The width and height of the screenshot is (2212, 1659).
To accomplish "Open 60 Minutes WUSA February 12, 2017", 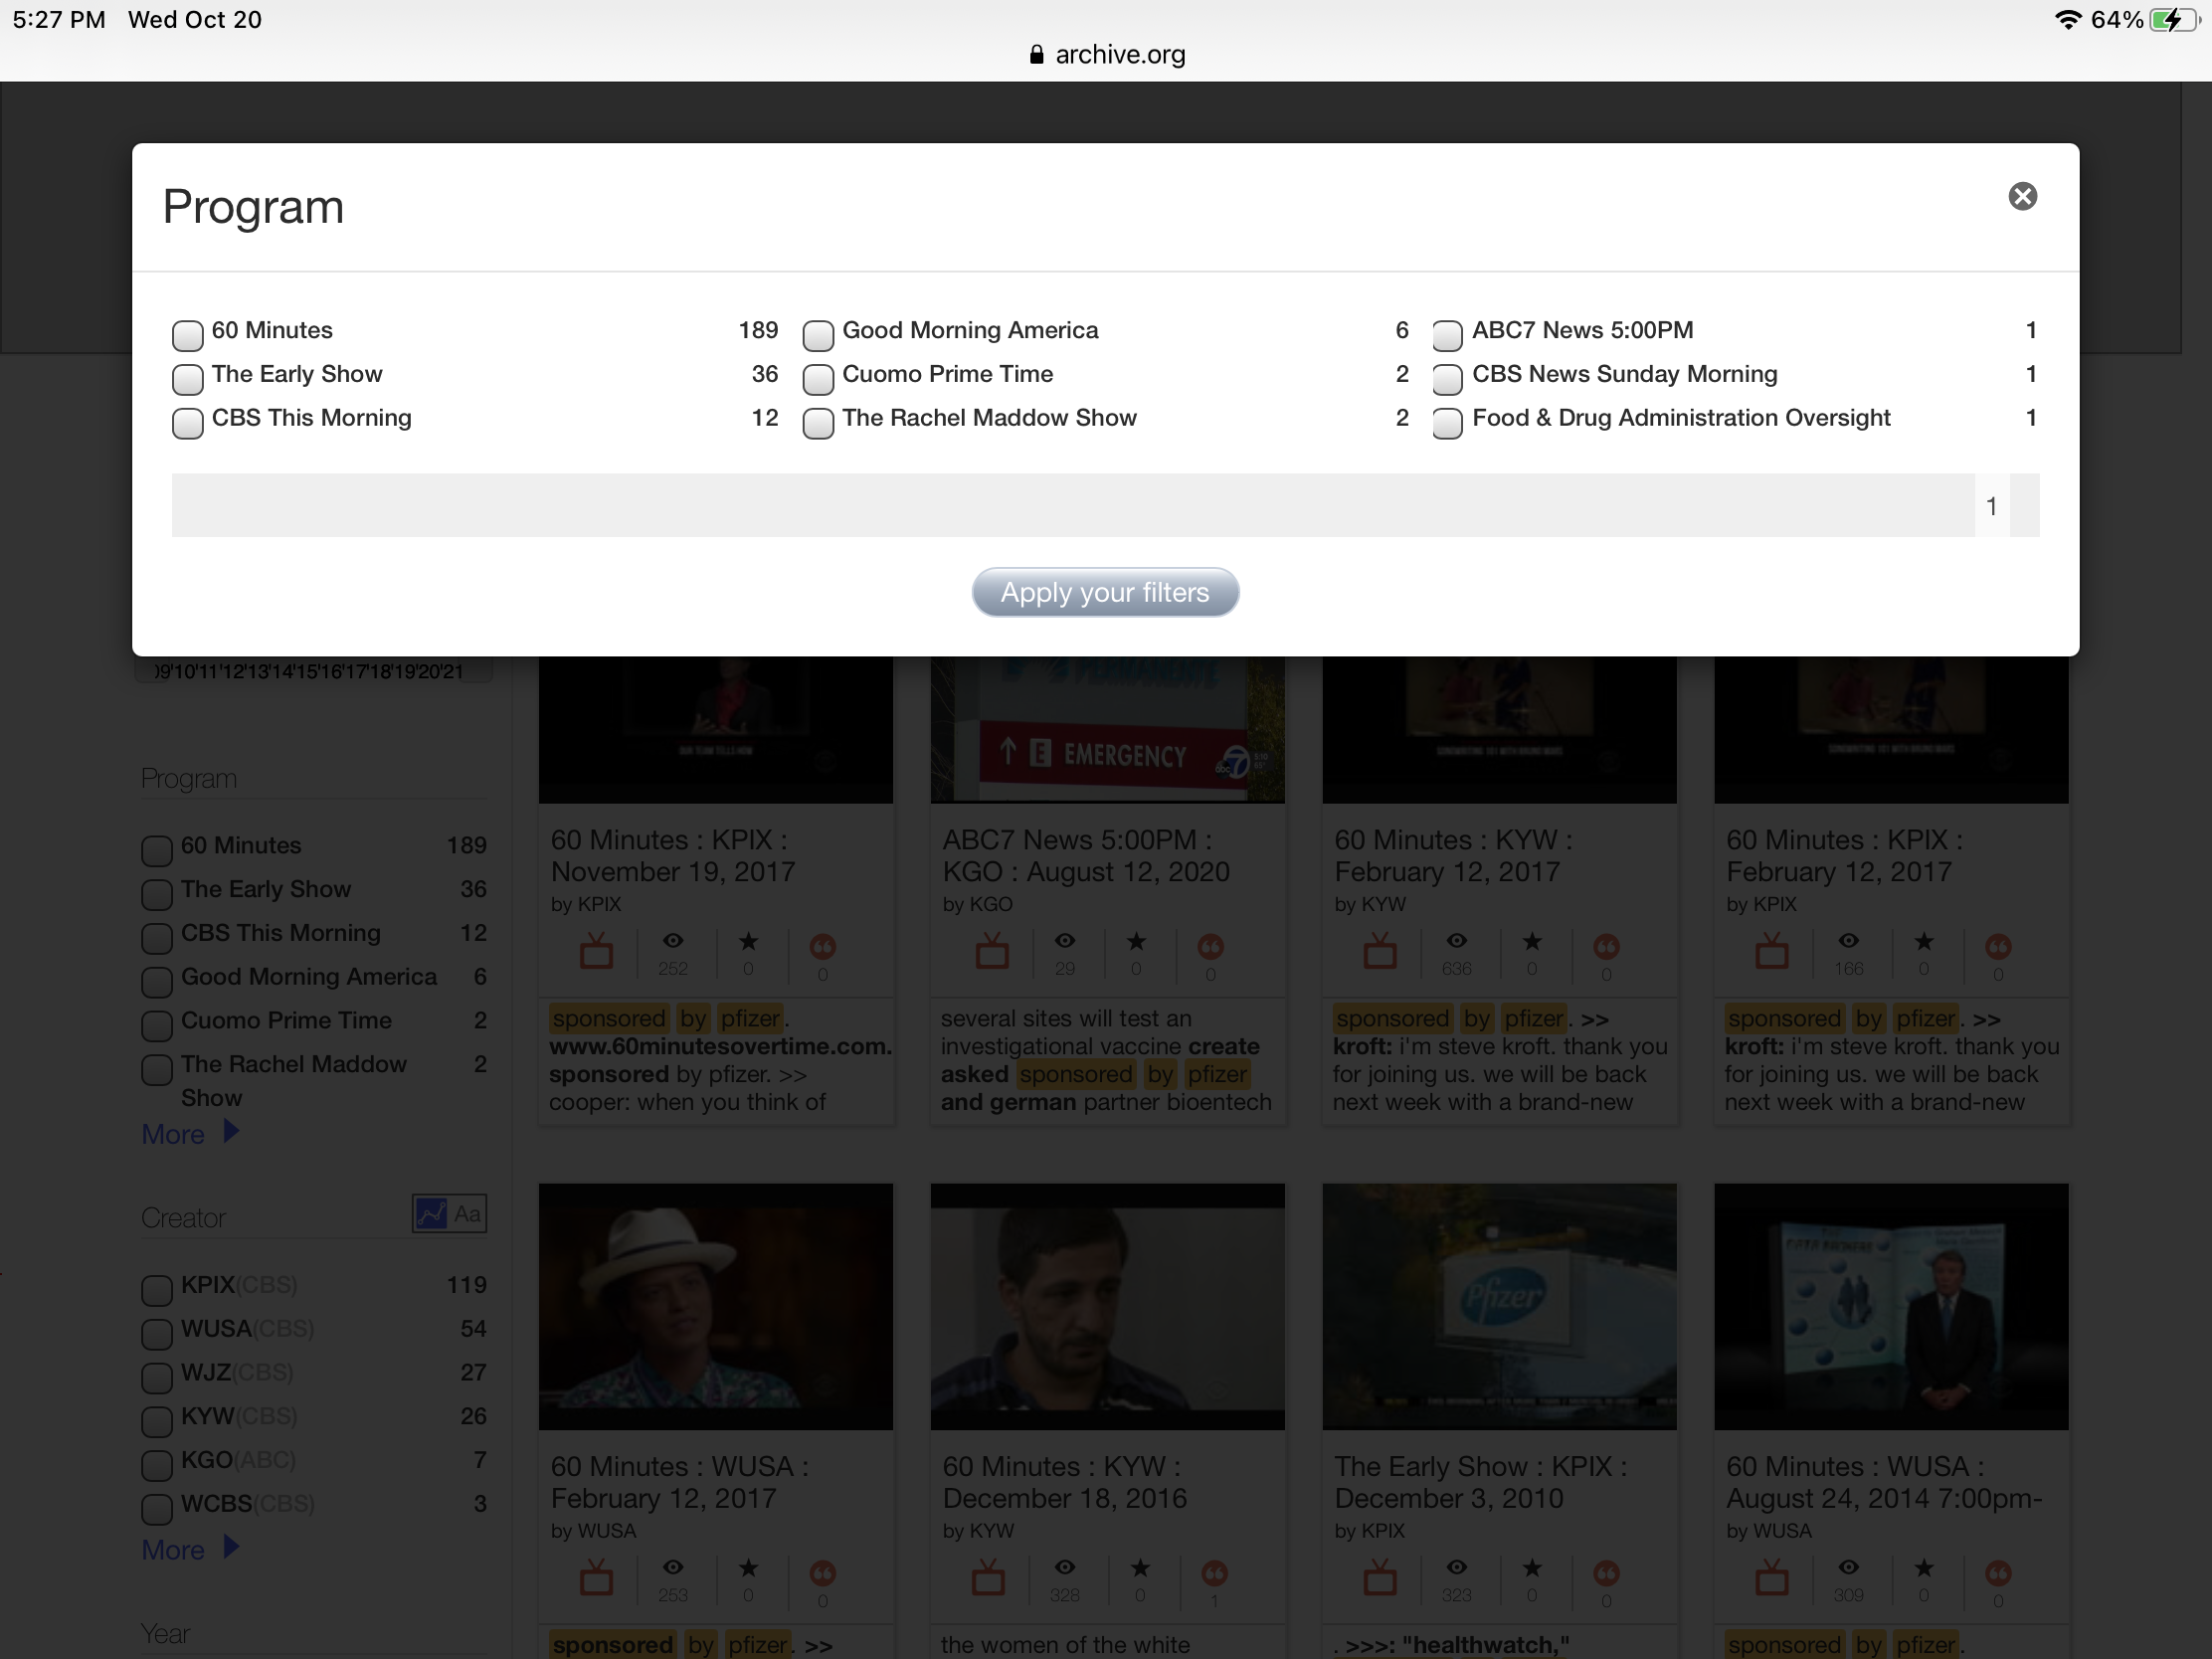I will (x=680, y=1482).
